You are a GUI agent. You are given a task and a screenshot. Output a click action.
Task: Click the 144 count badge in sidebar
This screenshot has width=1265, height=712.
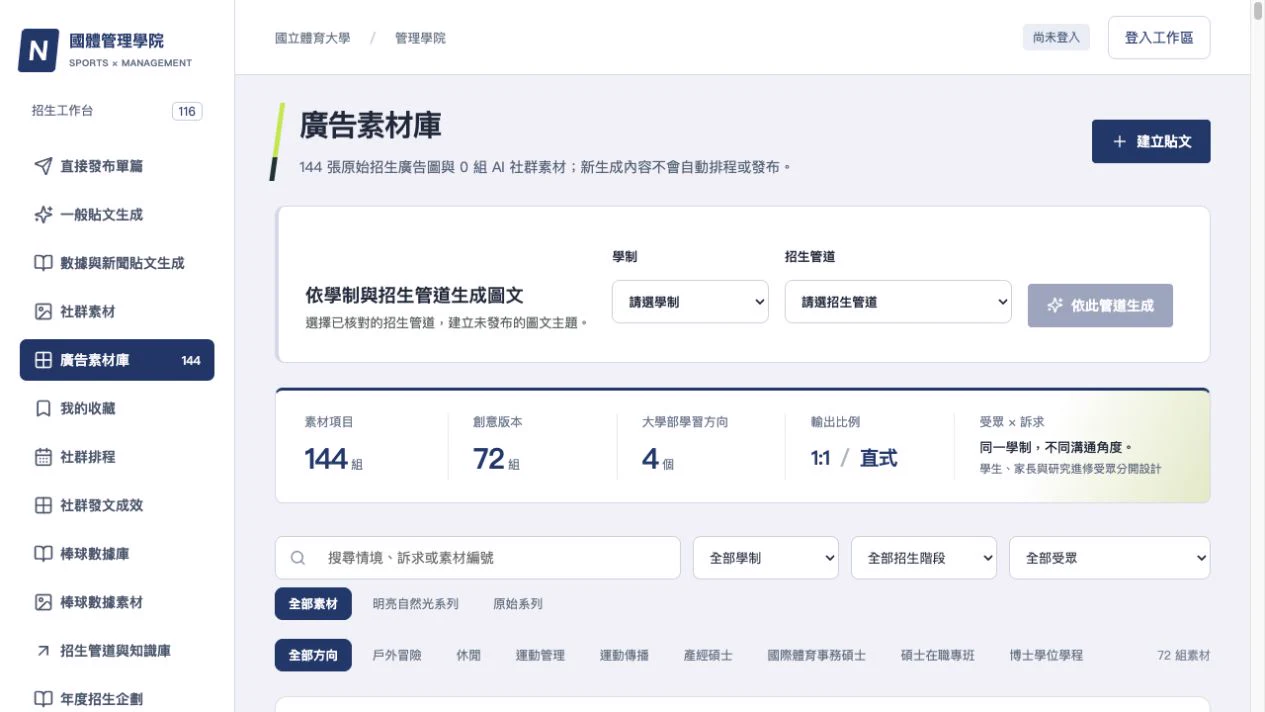[x=191, y=361]
